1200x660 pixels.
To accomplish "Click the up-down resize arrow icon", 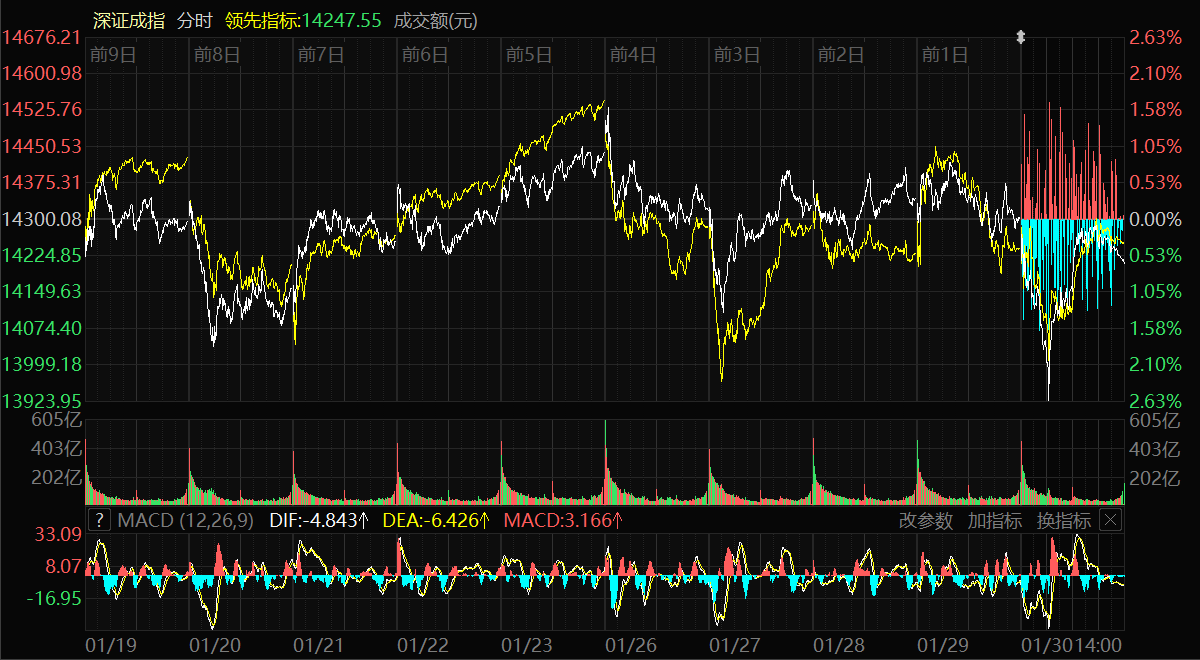I will [x=1021, y=37].
